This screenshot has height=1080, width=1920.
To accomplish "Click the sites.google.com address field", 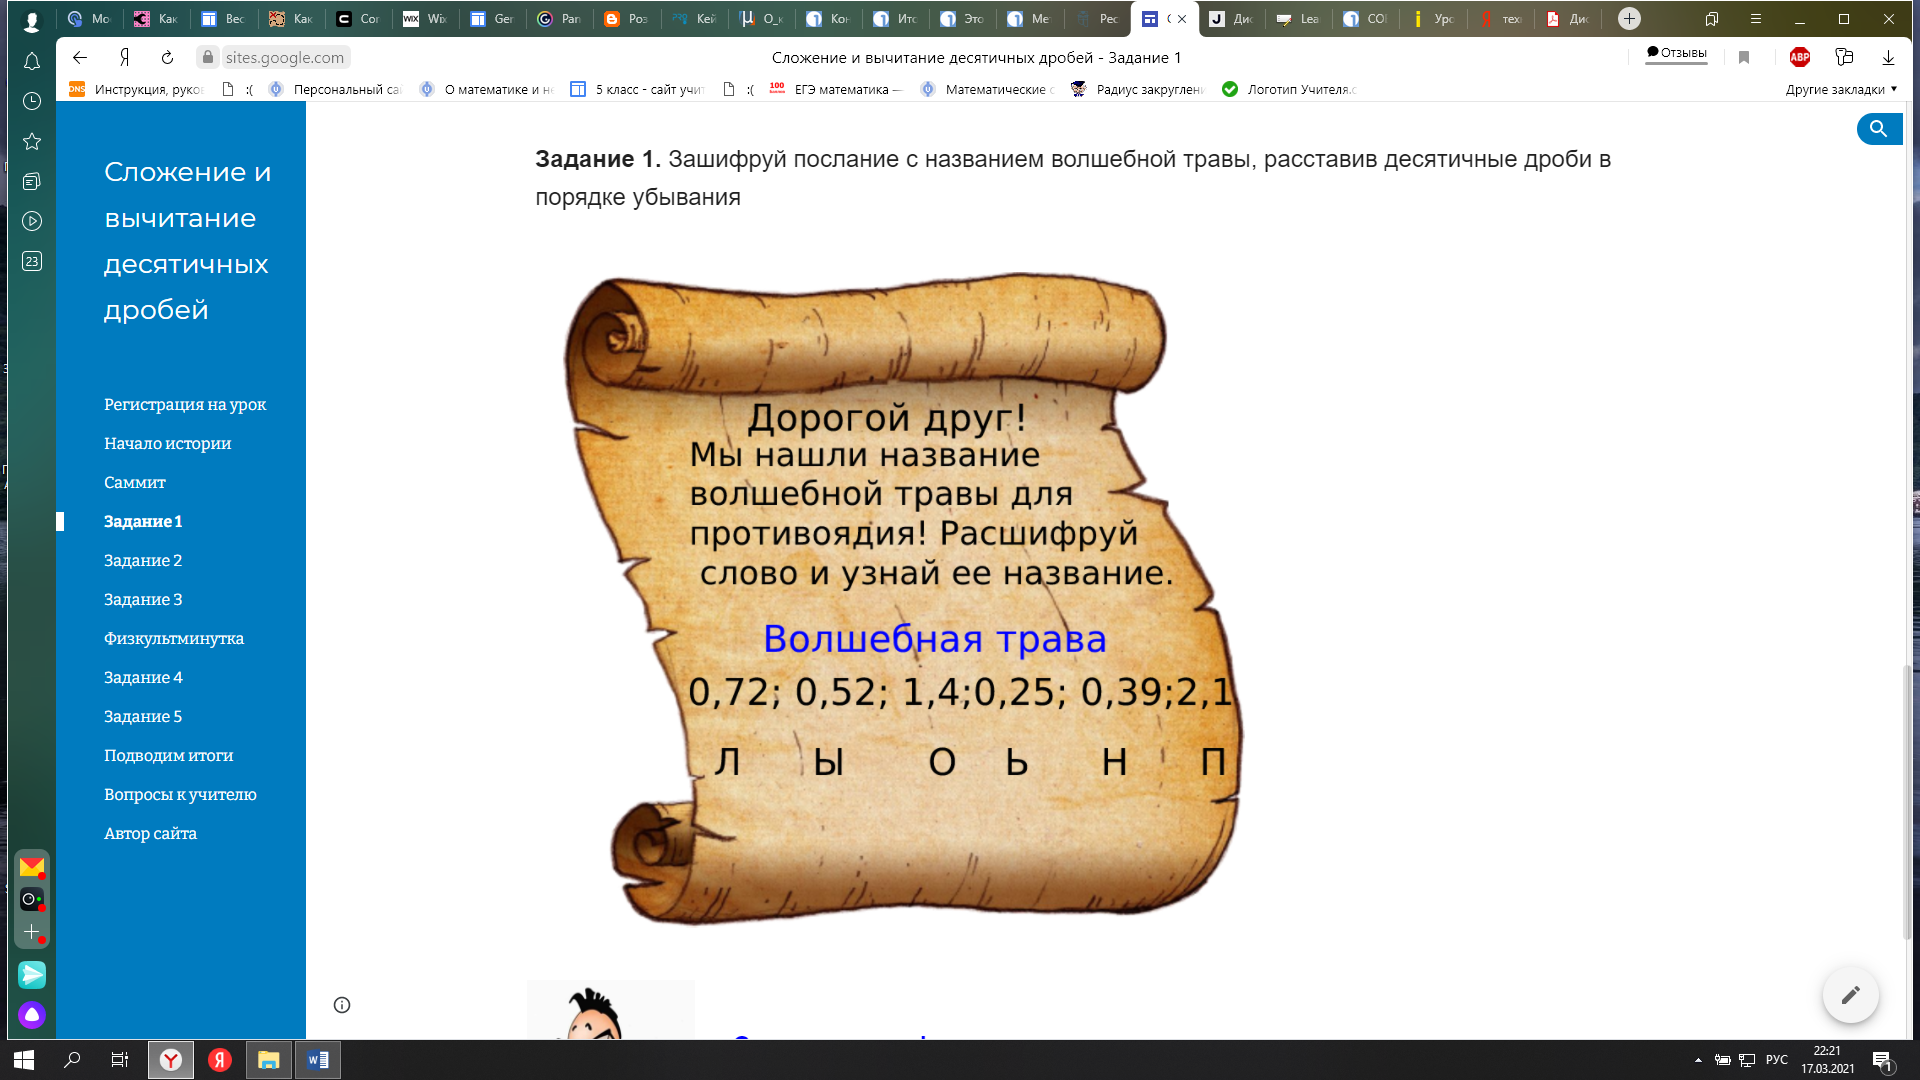I will click(x=284, y=58).
